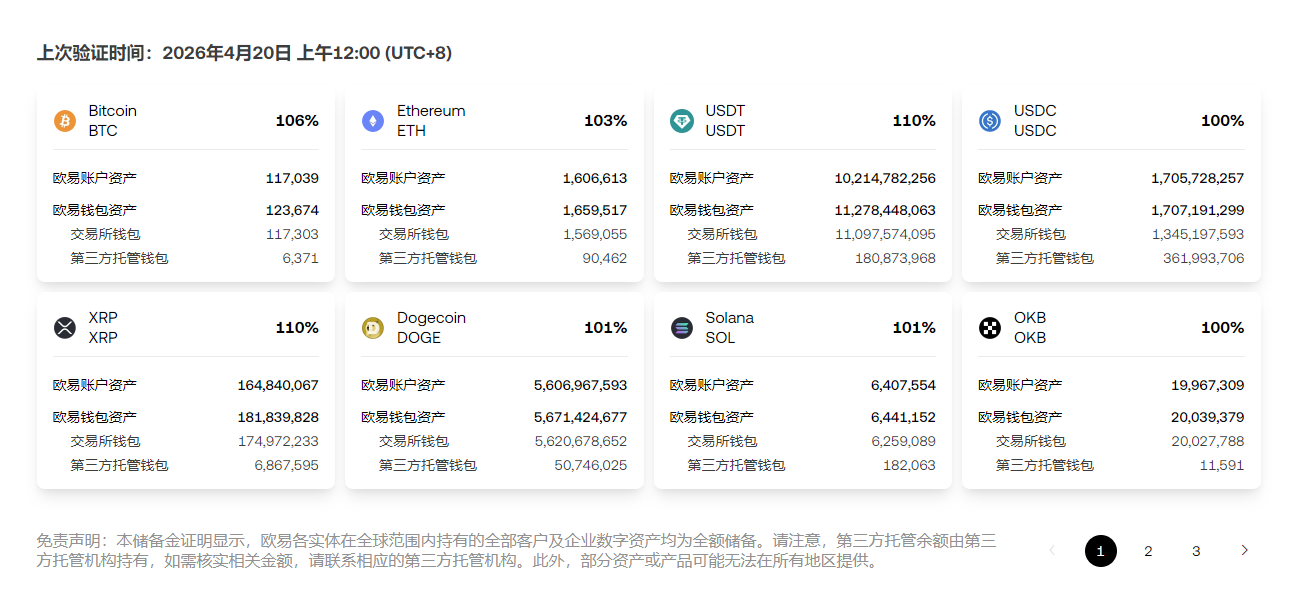1305x594 pixels.
Task: Select the Solana 101% reserve ratio
Action: point(914,328)
